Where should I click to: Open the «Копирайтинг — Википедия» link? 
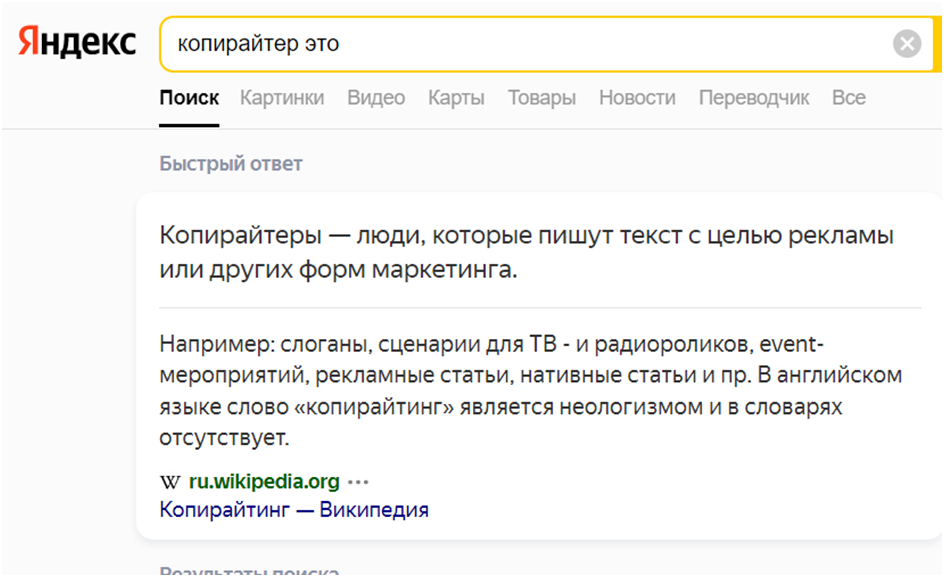pos(294,510)
